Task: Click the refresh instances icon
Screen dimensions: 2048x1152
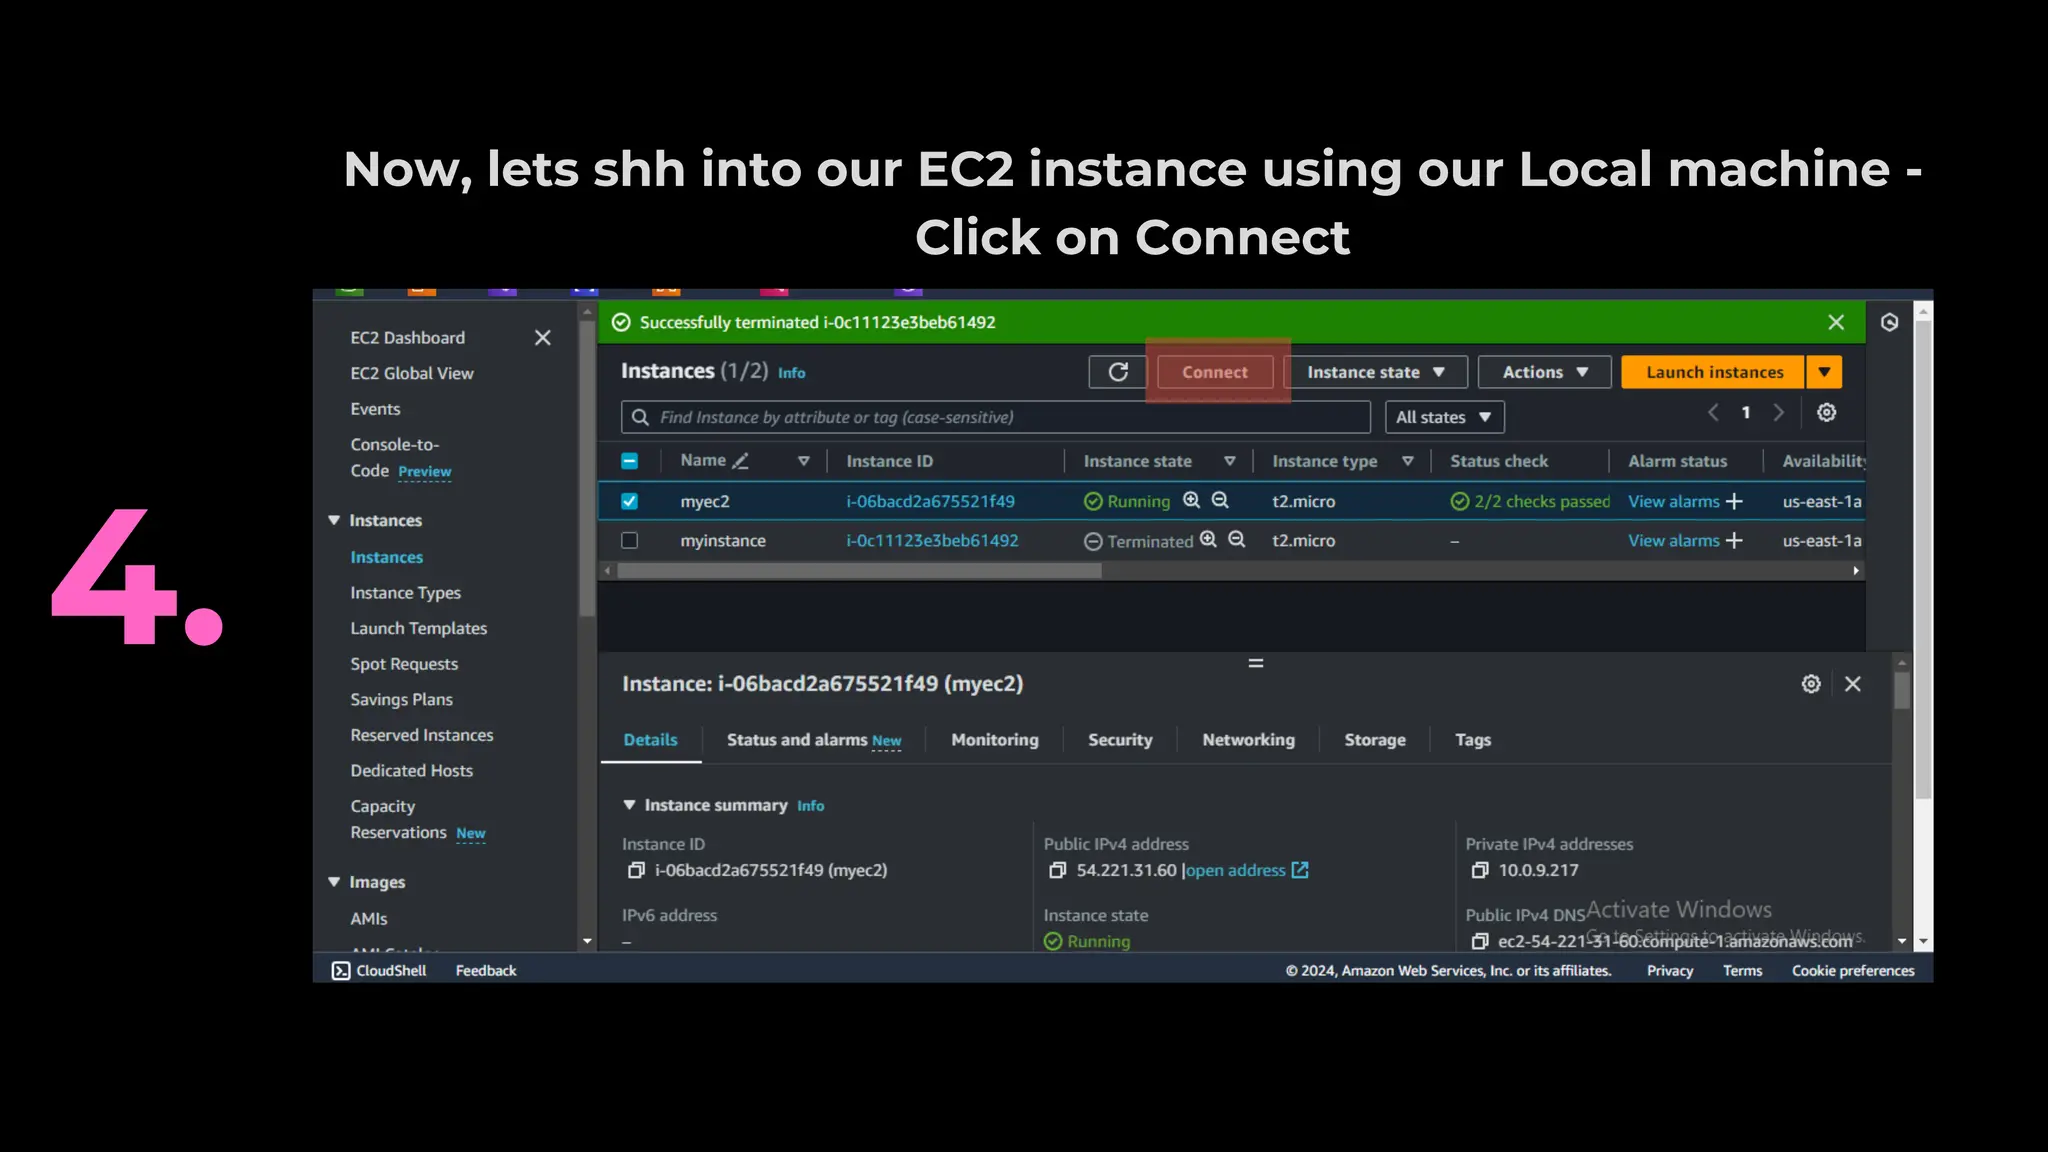Action: click(x=1118, y=372)
